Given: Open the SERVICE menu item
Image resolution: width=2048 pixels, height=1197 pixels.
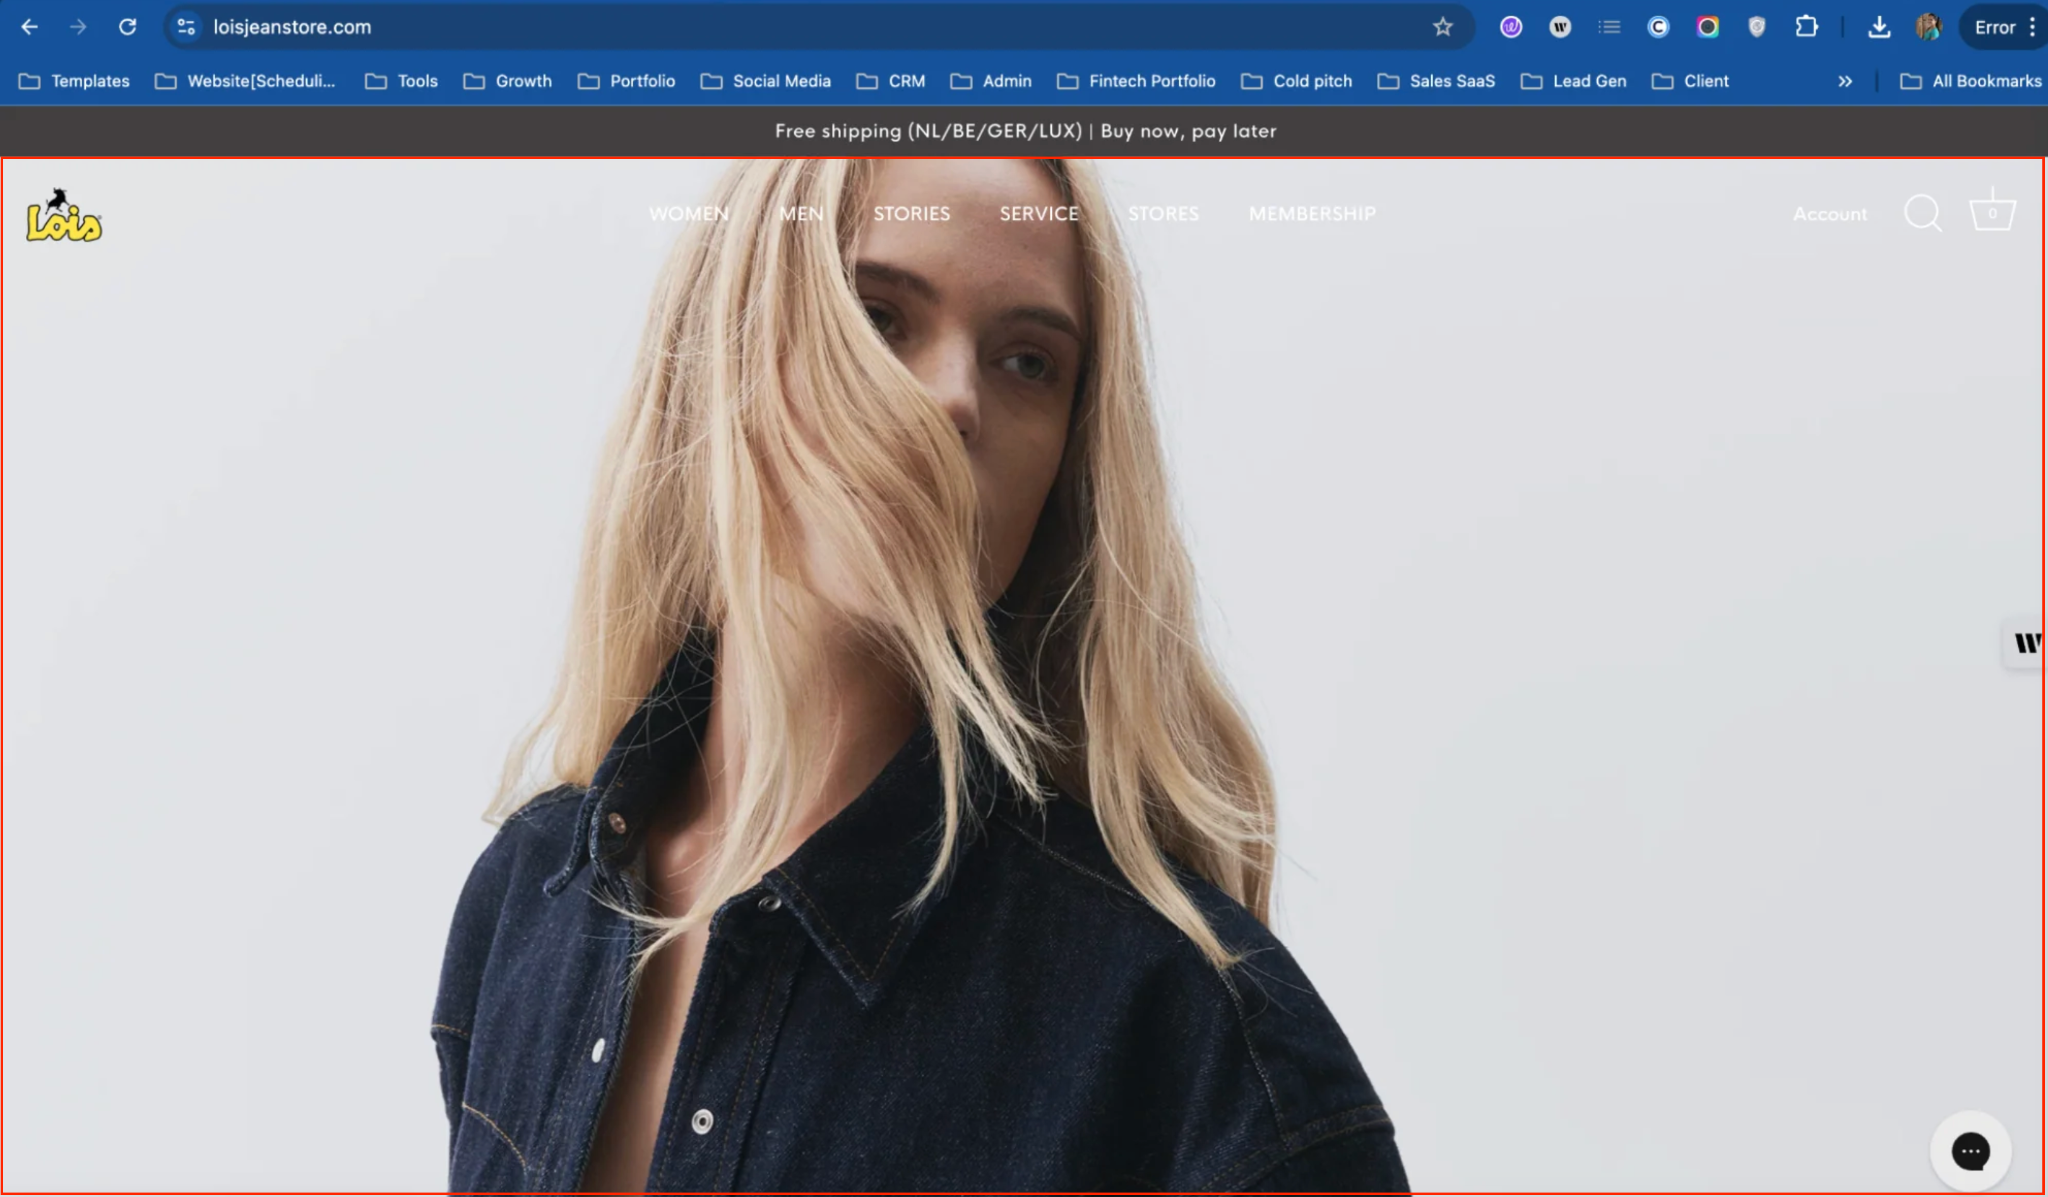Looking at the screenshot, I should click(x=1039, y=214).
